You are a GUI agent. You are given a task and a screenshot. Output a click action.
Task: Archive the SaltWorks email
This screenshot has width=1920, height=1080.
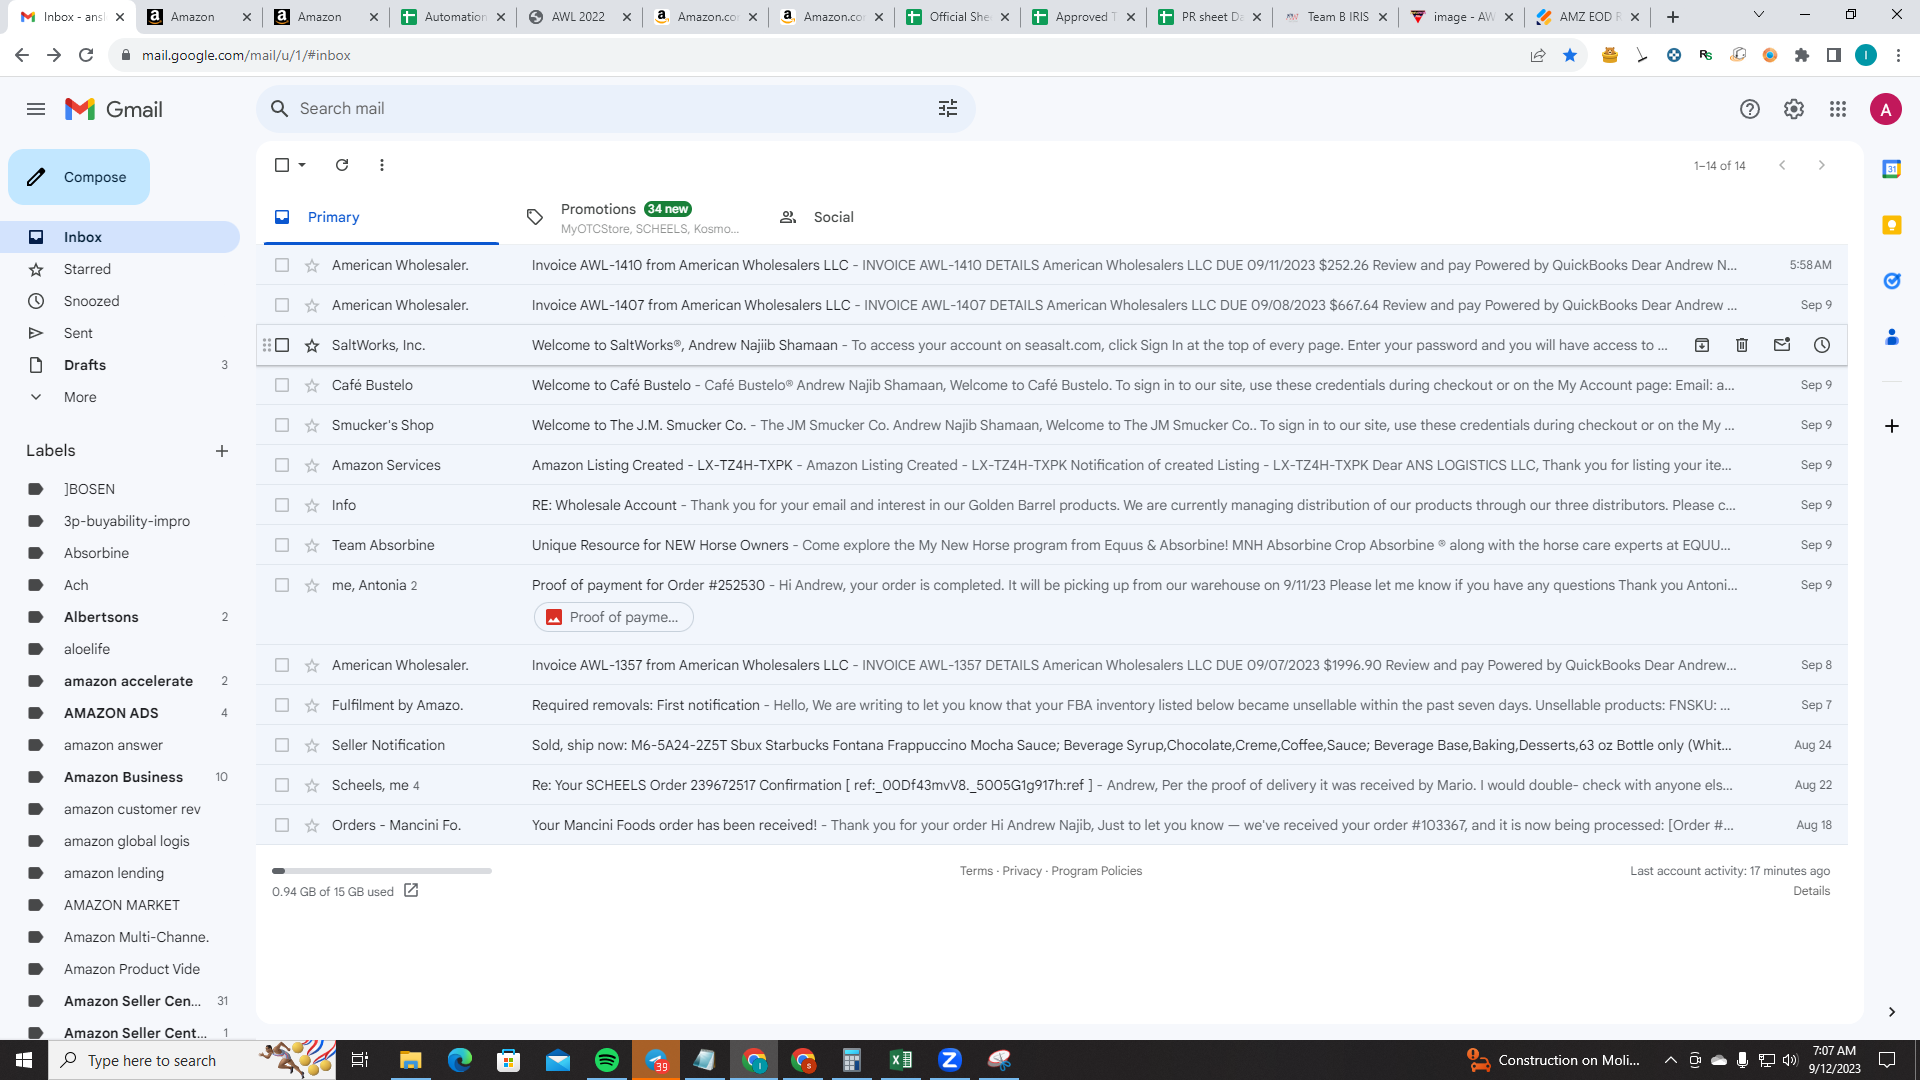[1702, 345]
